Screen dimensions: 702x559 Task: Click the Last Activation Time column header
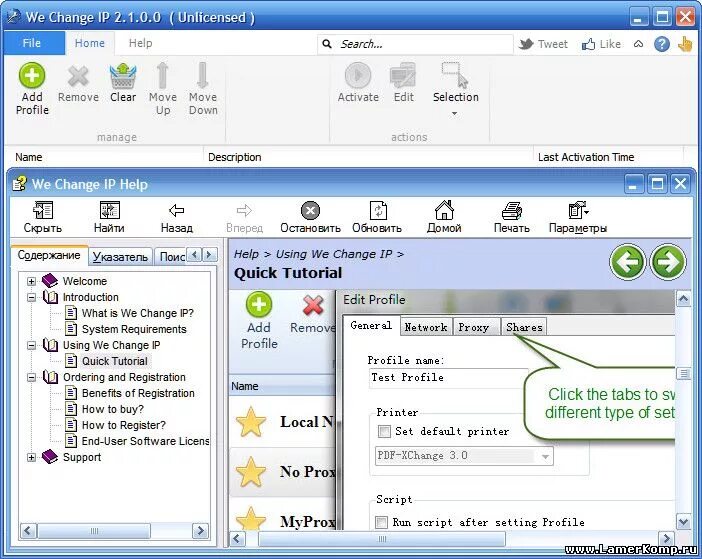click(609, 157)
